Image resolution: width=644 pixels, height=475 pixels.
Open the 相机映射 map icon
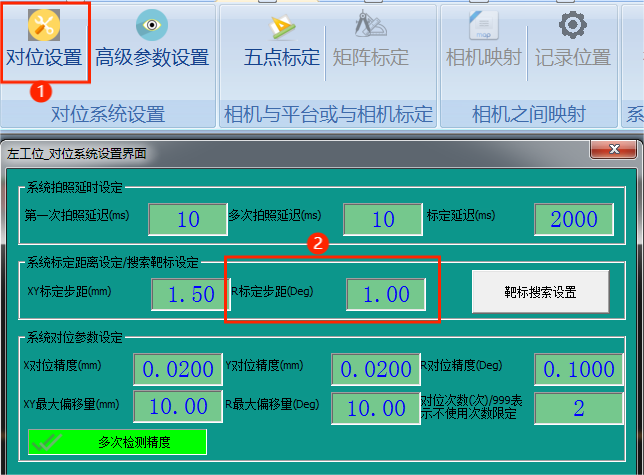pyautogui.click(x=485, y=25)
